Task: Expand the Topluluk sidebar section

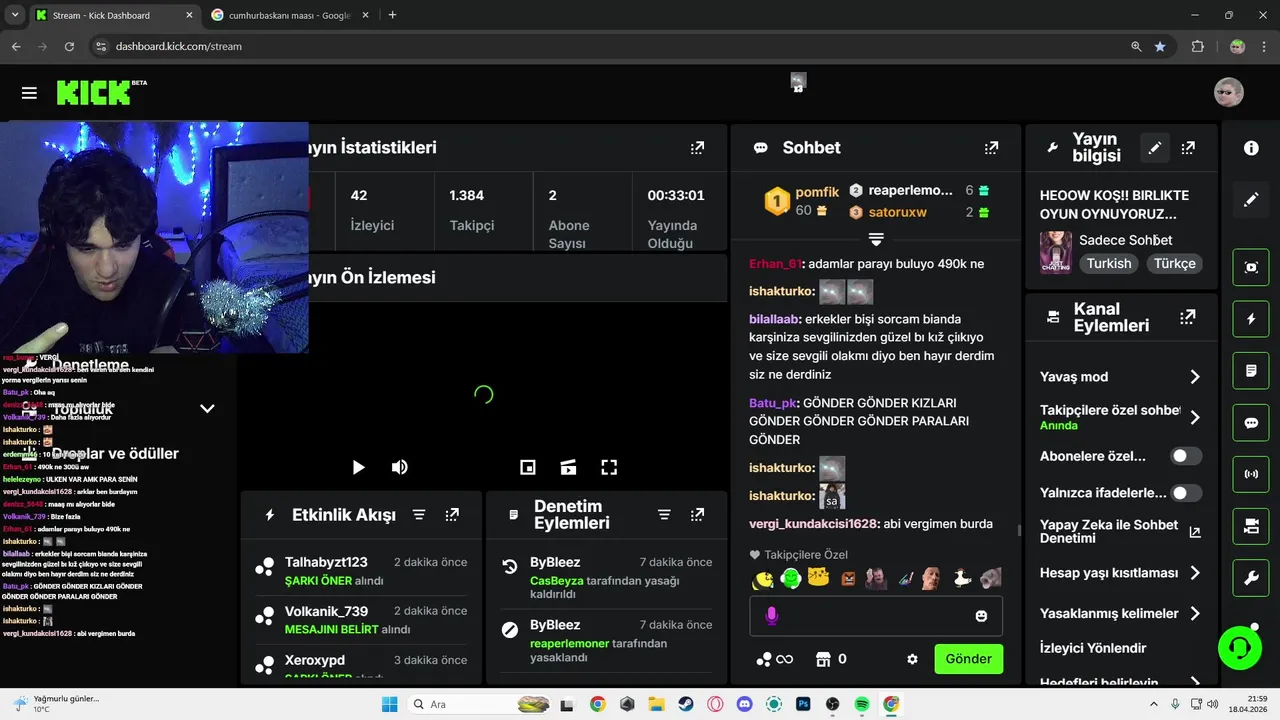Action: tap(207, 408)
